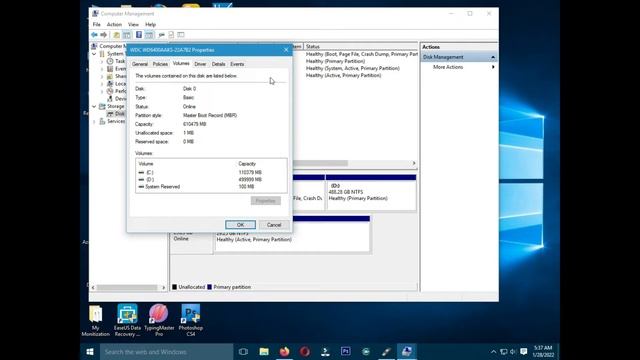Screen dimensions: 640x360
Task: Click More Actions in the Actions pane
Action: tap(448, 67)
